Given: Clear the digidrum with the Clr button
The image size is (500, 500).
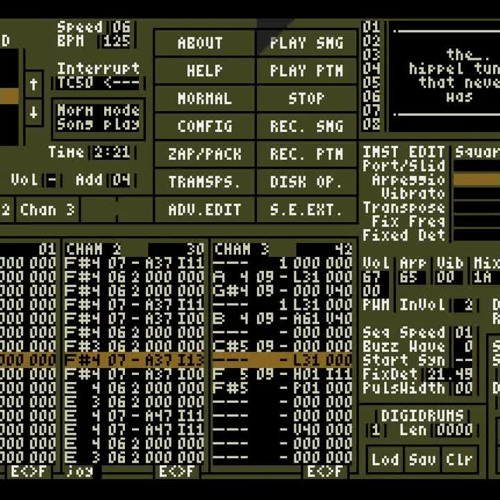Looking at the screenshot, I should [x=459, y=460].
